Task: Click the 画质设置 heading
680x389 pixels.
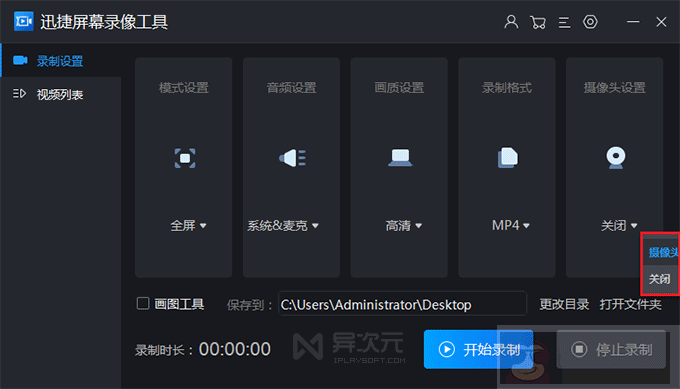Action: (x=399, y=88)
